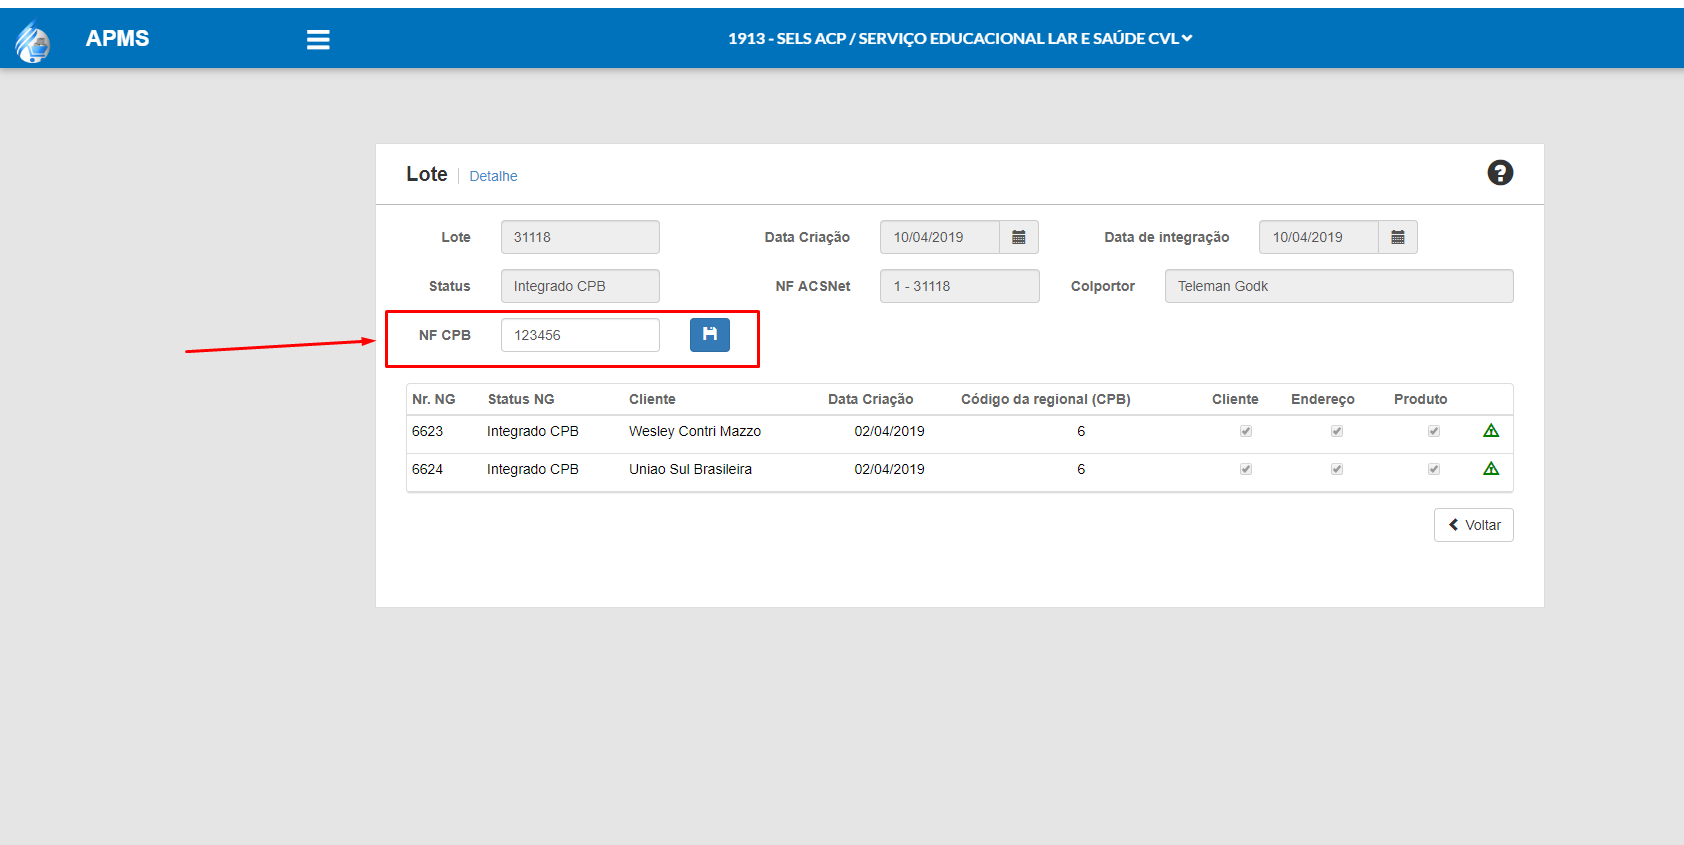Select the Uniao Sul Brasileira client cell

point(690,469)
